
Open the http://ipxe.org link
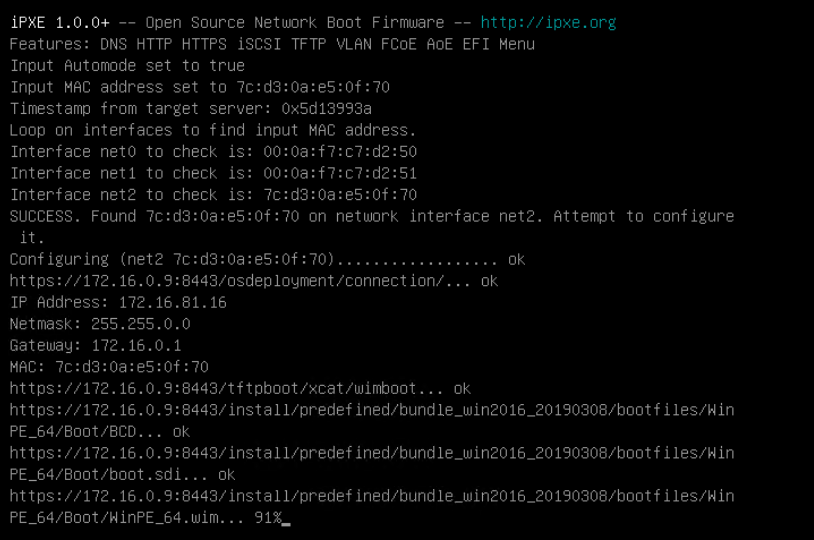coord(548,23)
